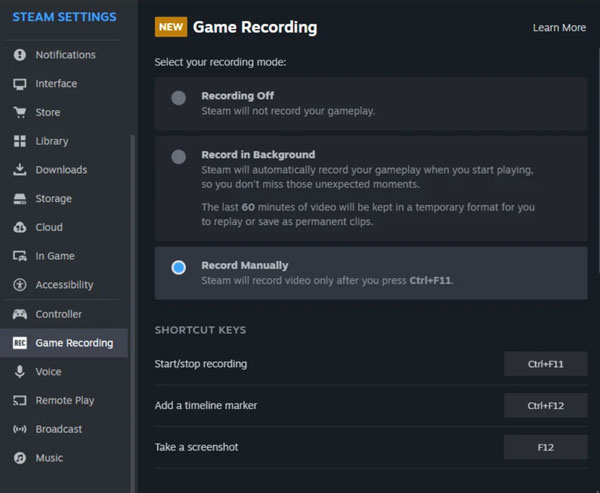Click 'Steam will not record your gameplay.' text
Image resolution: width=600 pixels, height=493 pixels.
(288, 111)
